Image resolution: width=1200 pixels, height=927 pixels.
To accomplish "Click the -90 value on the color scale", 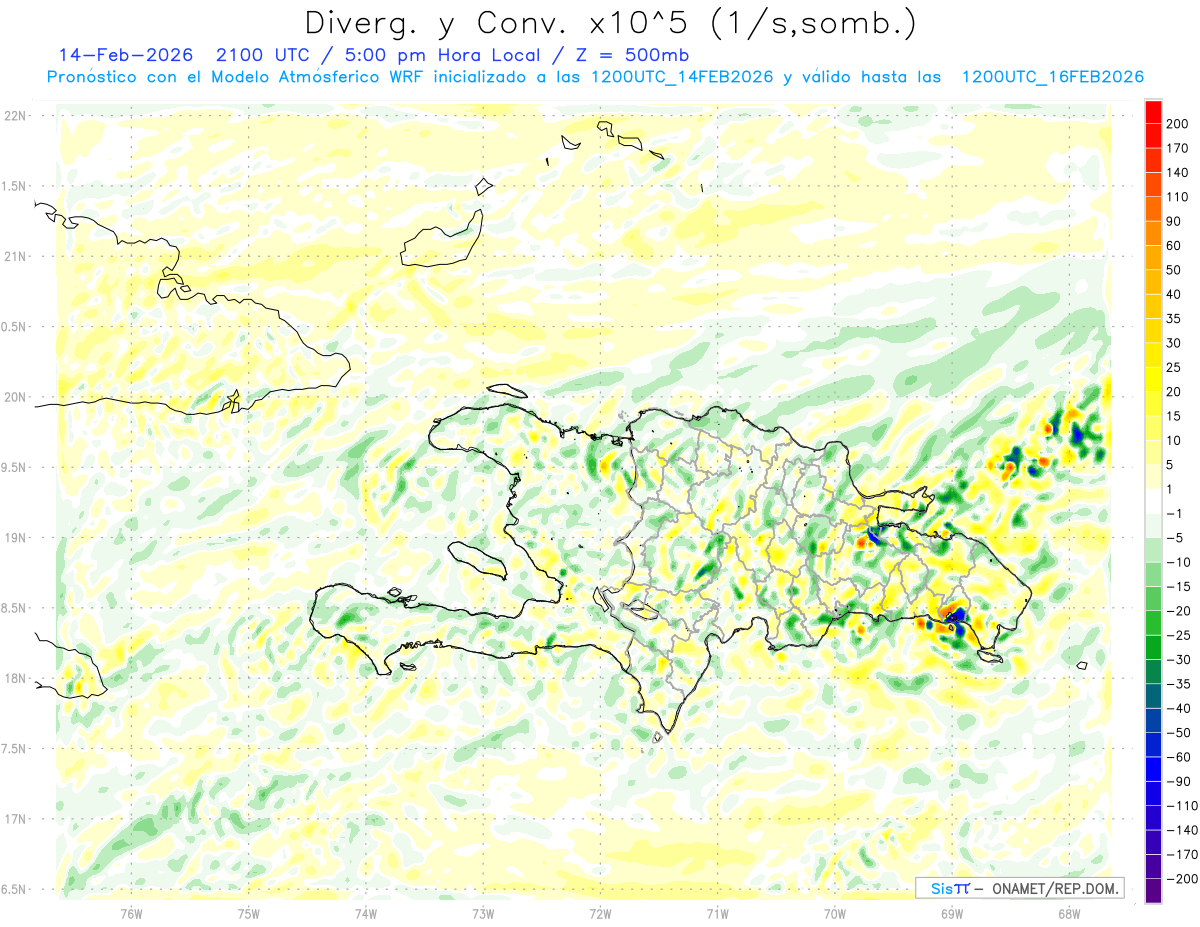I will click(x=1177, y=781).
